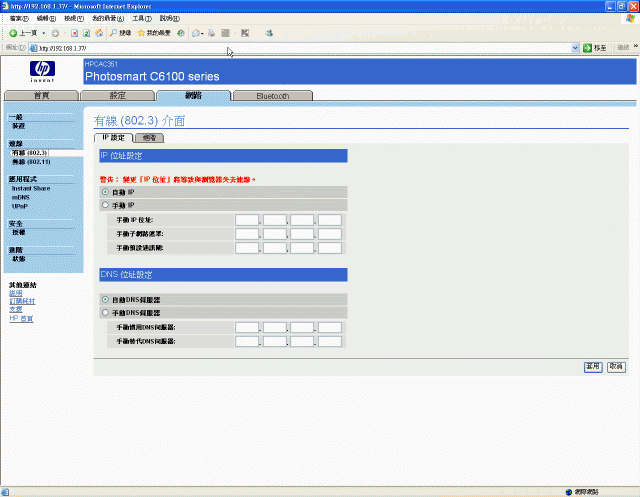Select the Manual DNS server radio button
The height and width of the screenshot is (497, 640).
[105, 313]
